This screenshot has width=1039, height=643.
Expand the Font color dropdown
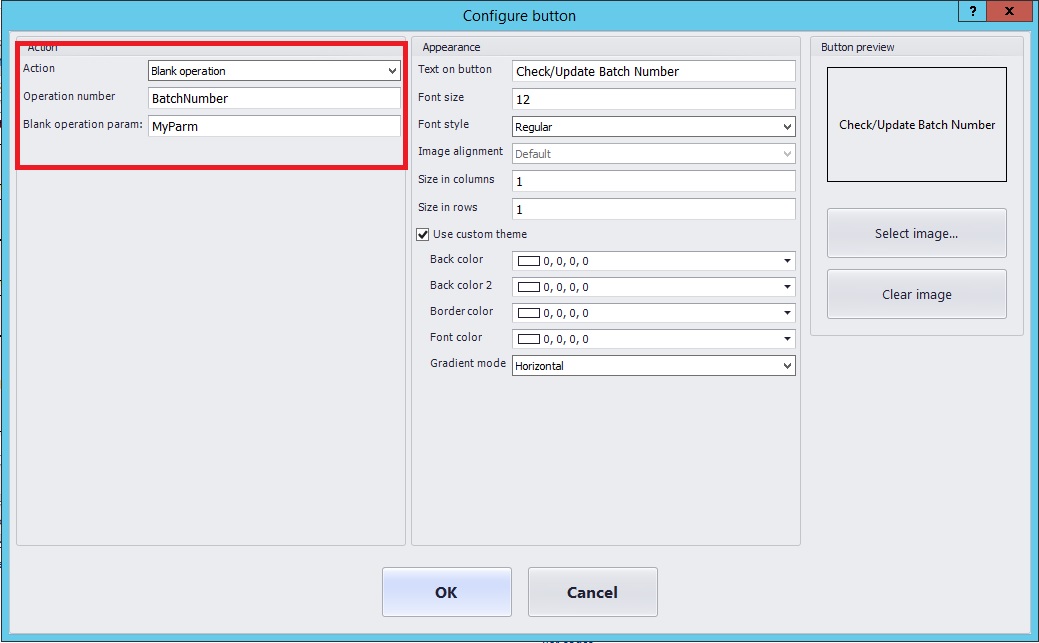[788, 339]
